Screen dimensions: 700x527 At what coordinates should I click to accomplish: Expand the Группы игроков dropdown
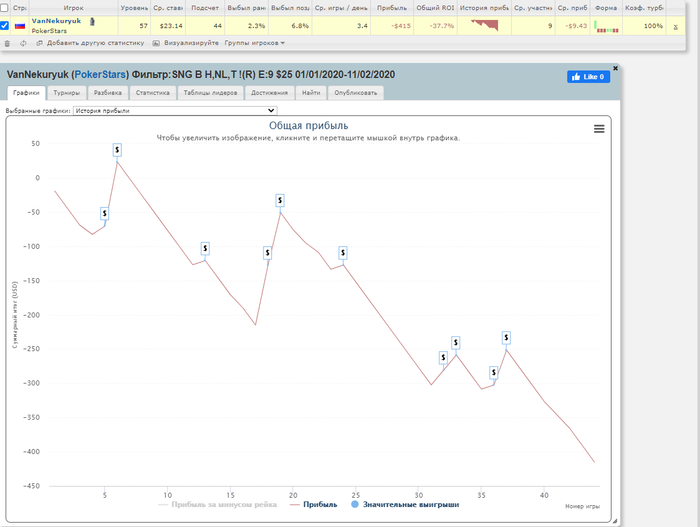click(x=254, y=43)
